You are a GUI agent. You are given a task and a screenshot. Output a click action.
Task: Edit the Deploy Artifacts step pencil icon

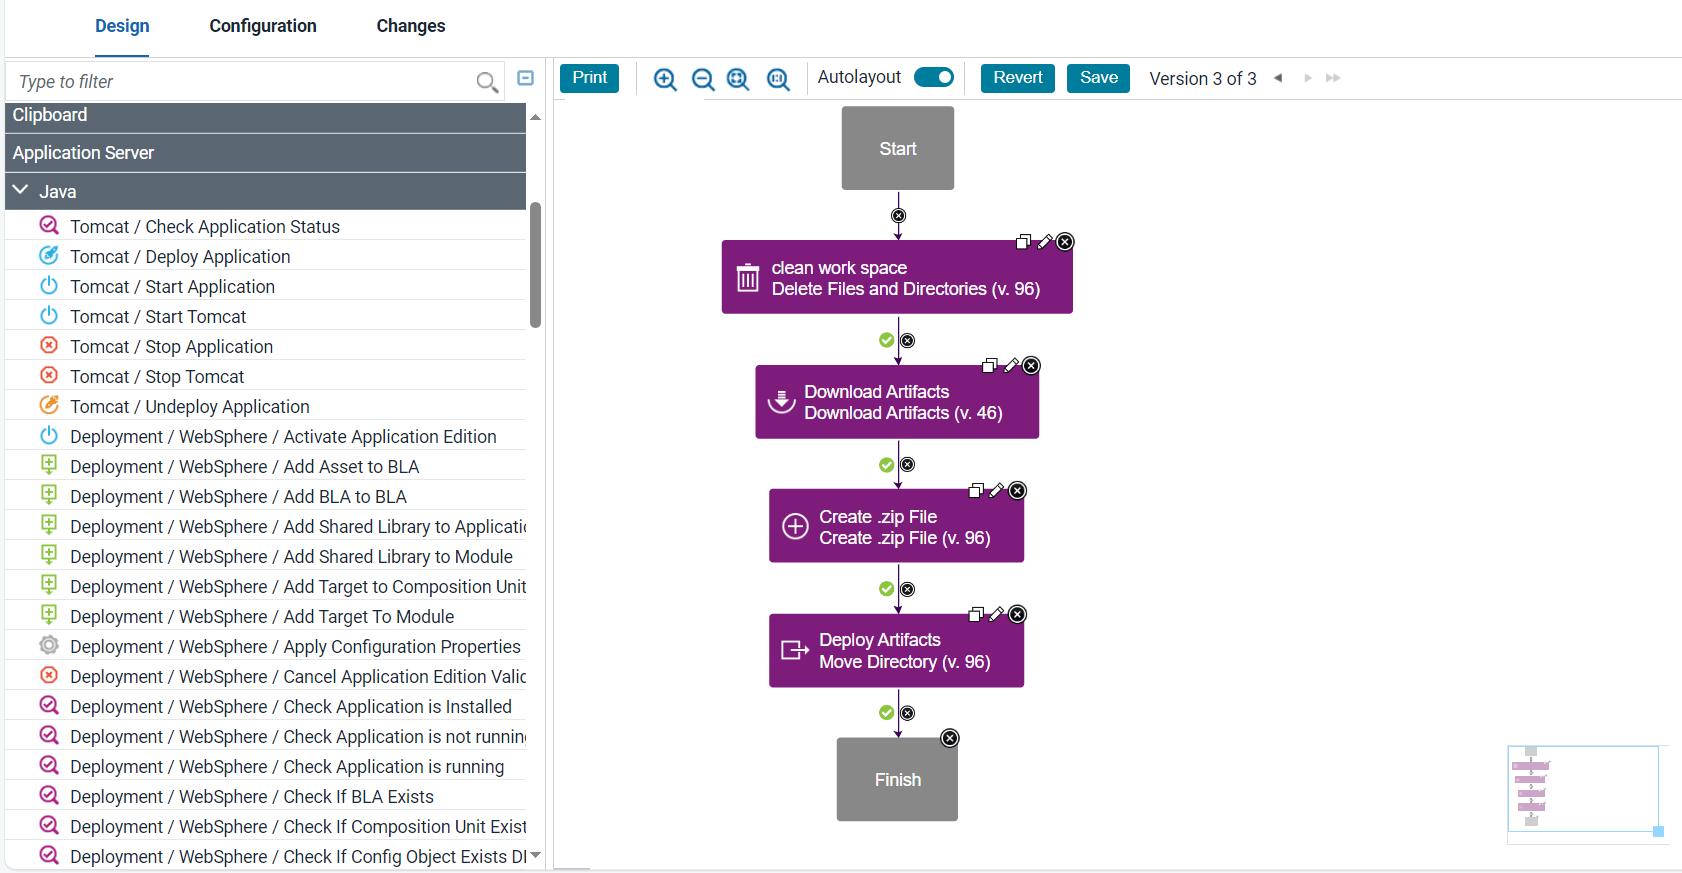(996, 614)
